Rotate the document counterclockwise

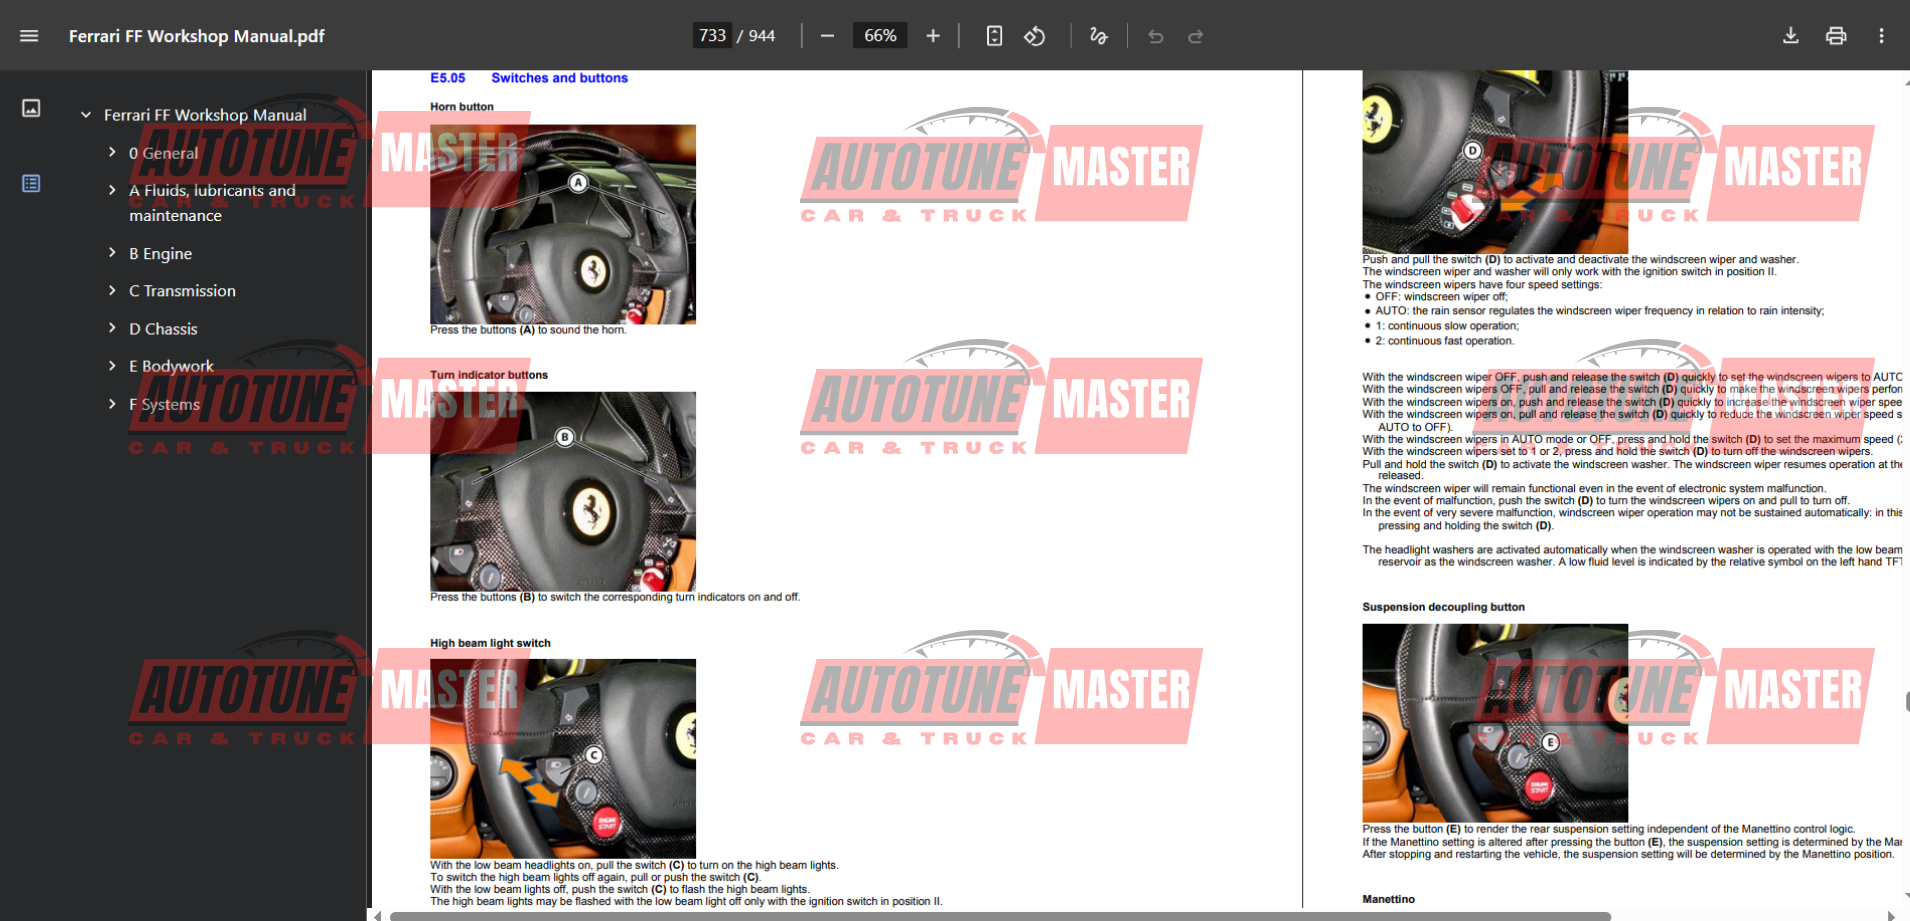pyautogui.click(x=1035, y=36)
